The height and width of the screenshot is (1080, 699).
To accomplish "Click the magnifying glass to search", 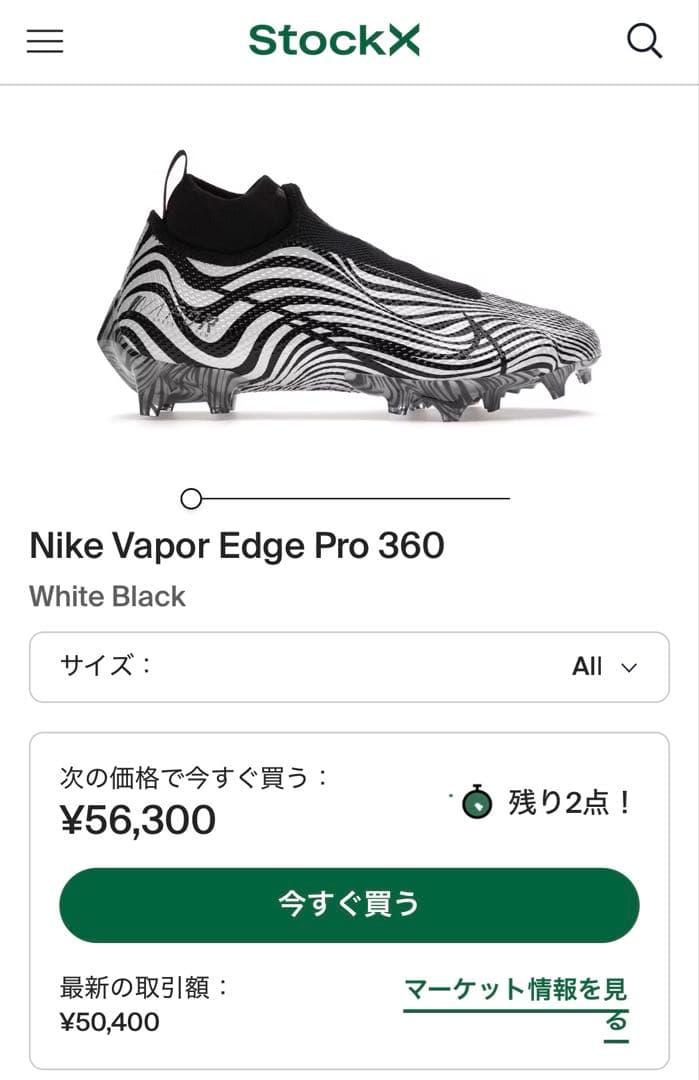I will click(645, 41).
